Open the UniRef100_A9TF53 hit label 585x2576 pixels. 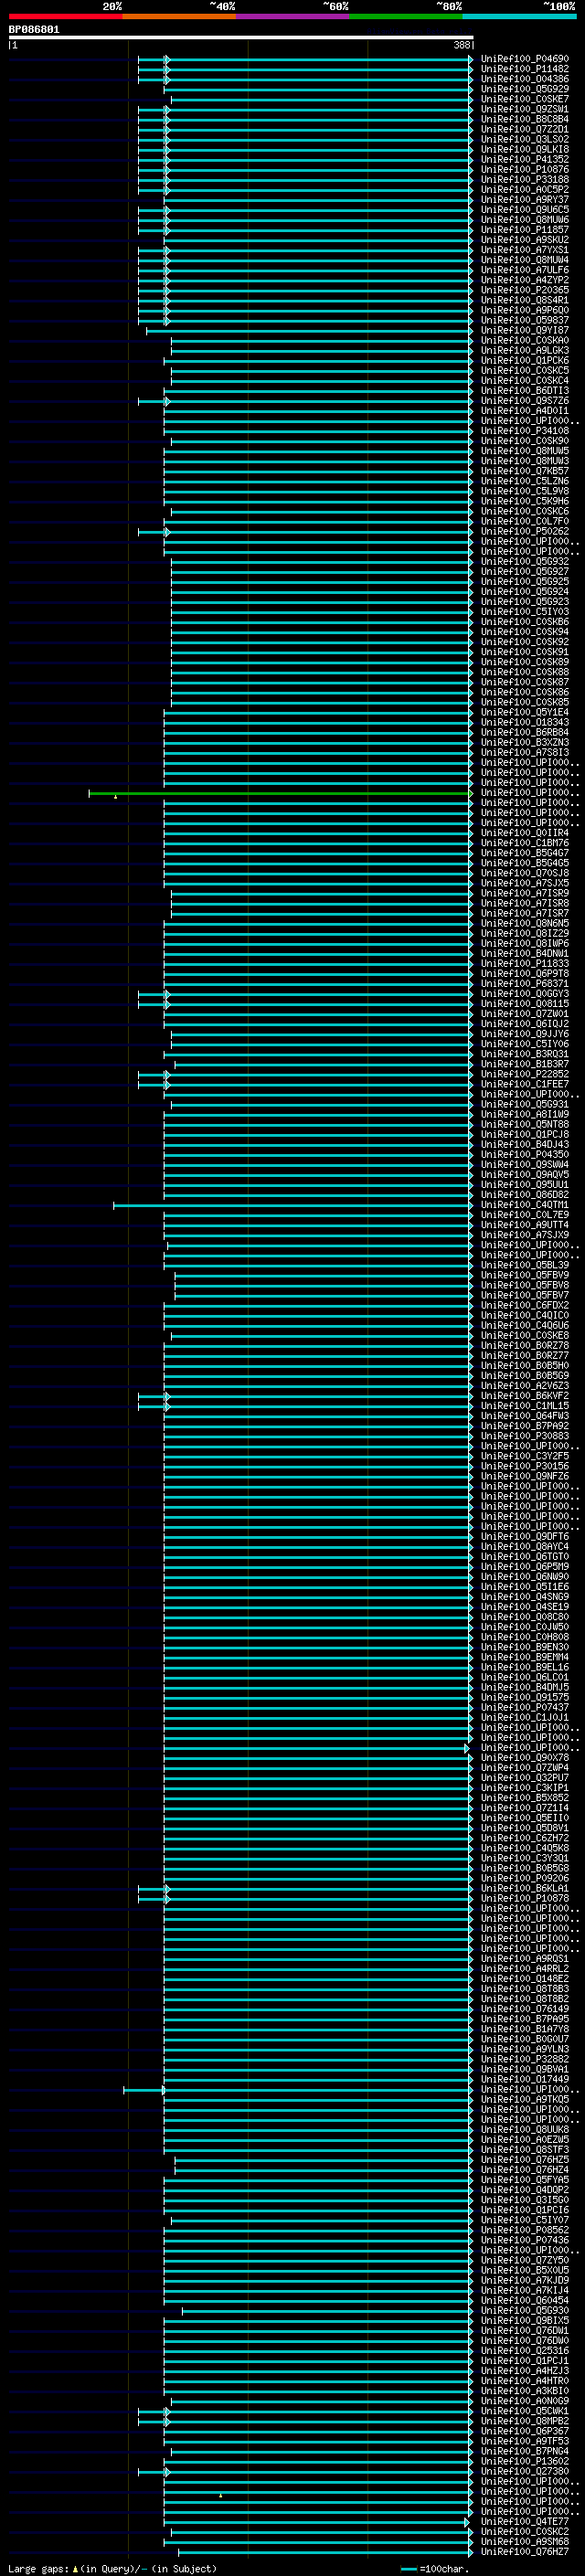(x=525, y=2441)
